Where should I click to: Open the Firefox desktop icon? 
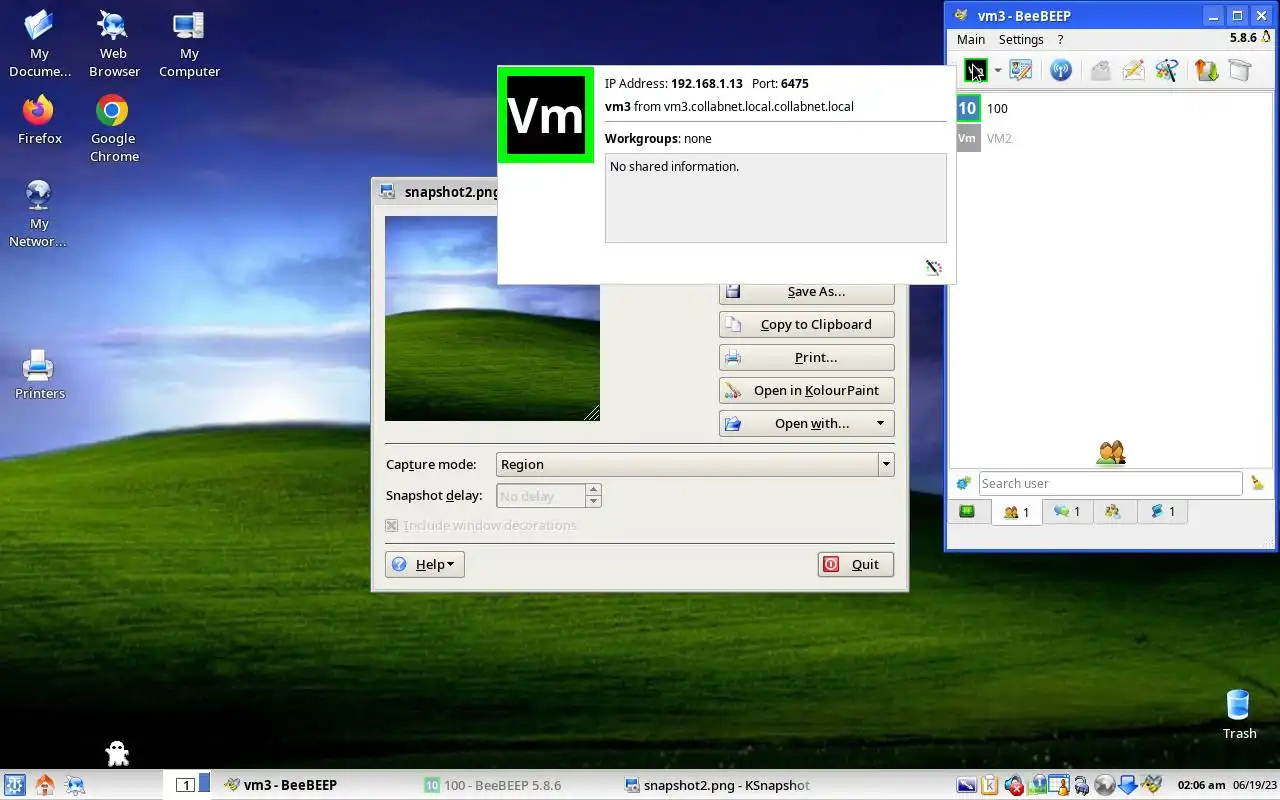[x=40, y=120]
